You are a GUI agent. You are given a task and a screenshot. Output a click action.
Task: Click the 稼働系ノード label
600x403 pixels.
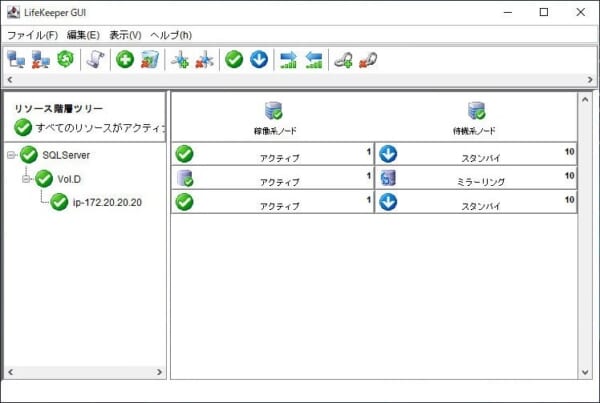click(275, 131)
